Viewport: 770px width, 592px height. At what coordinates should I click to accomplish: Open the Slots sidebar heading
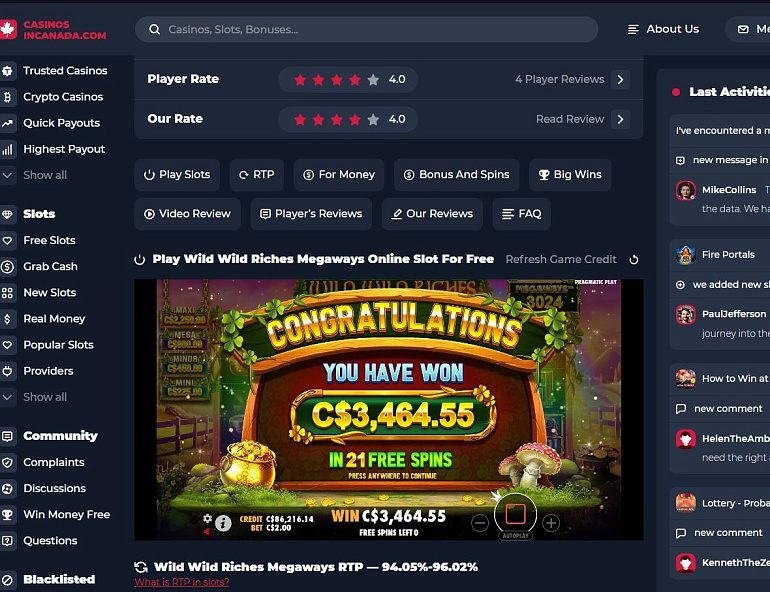(x=39, y=214)
